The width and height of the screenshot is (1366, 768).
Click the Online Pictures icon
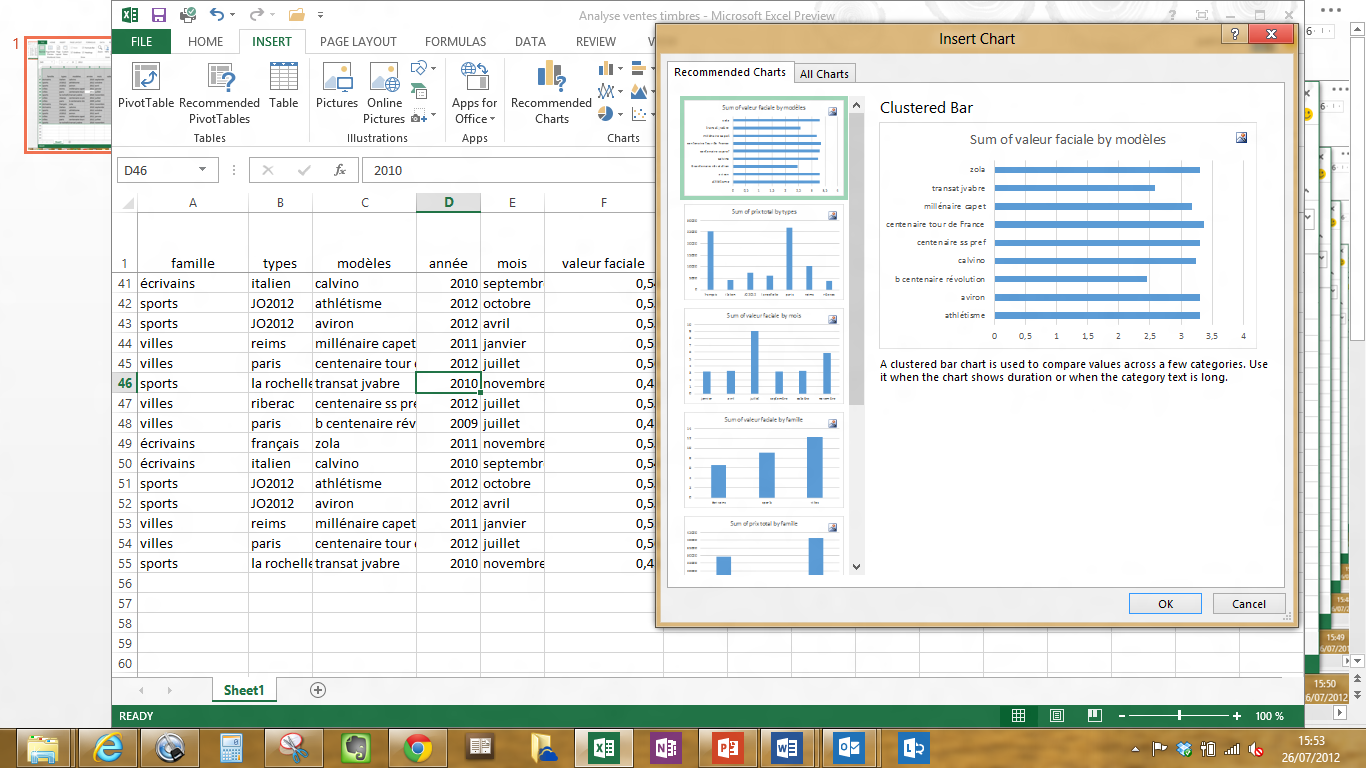pos(384,78)
